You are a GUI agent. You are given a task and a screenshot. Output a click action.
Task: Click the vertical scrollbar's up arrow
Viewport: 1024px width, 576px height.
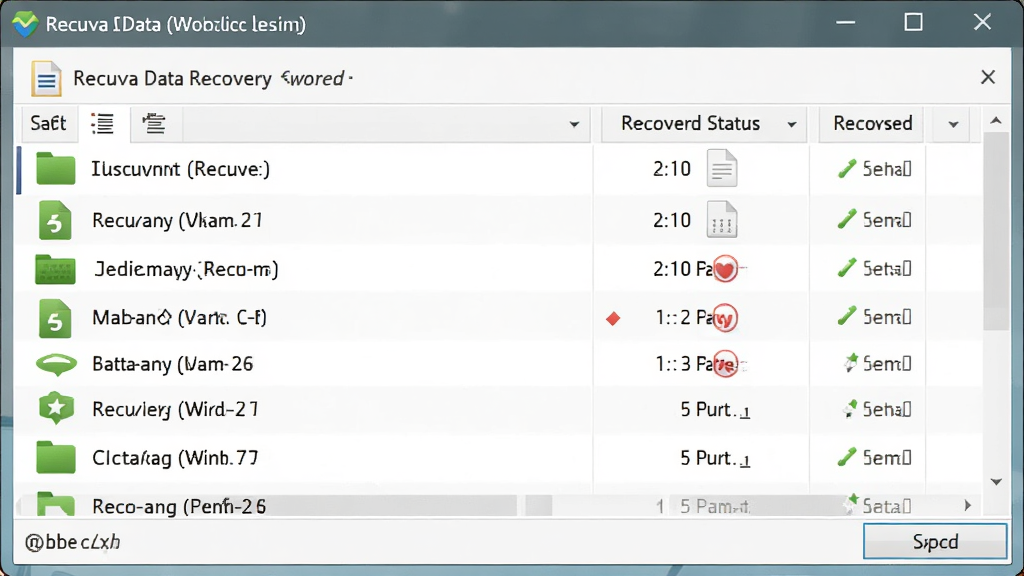(996, 121)
